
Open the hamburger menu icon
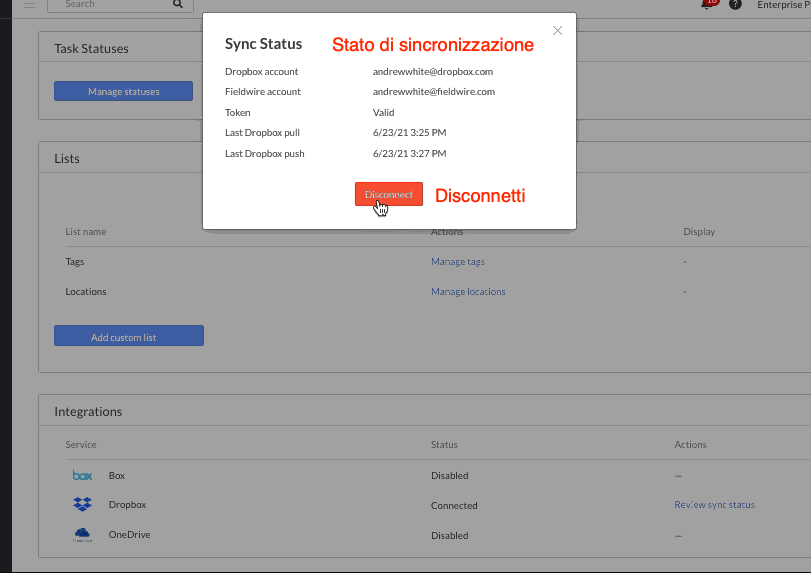(29, 5)
